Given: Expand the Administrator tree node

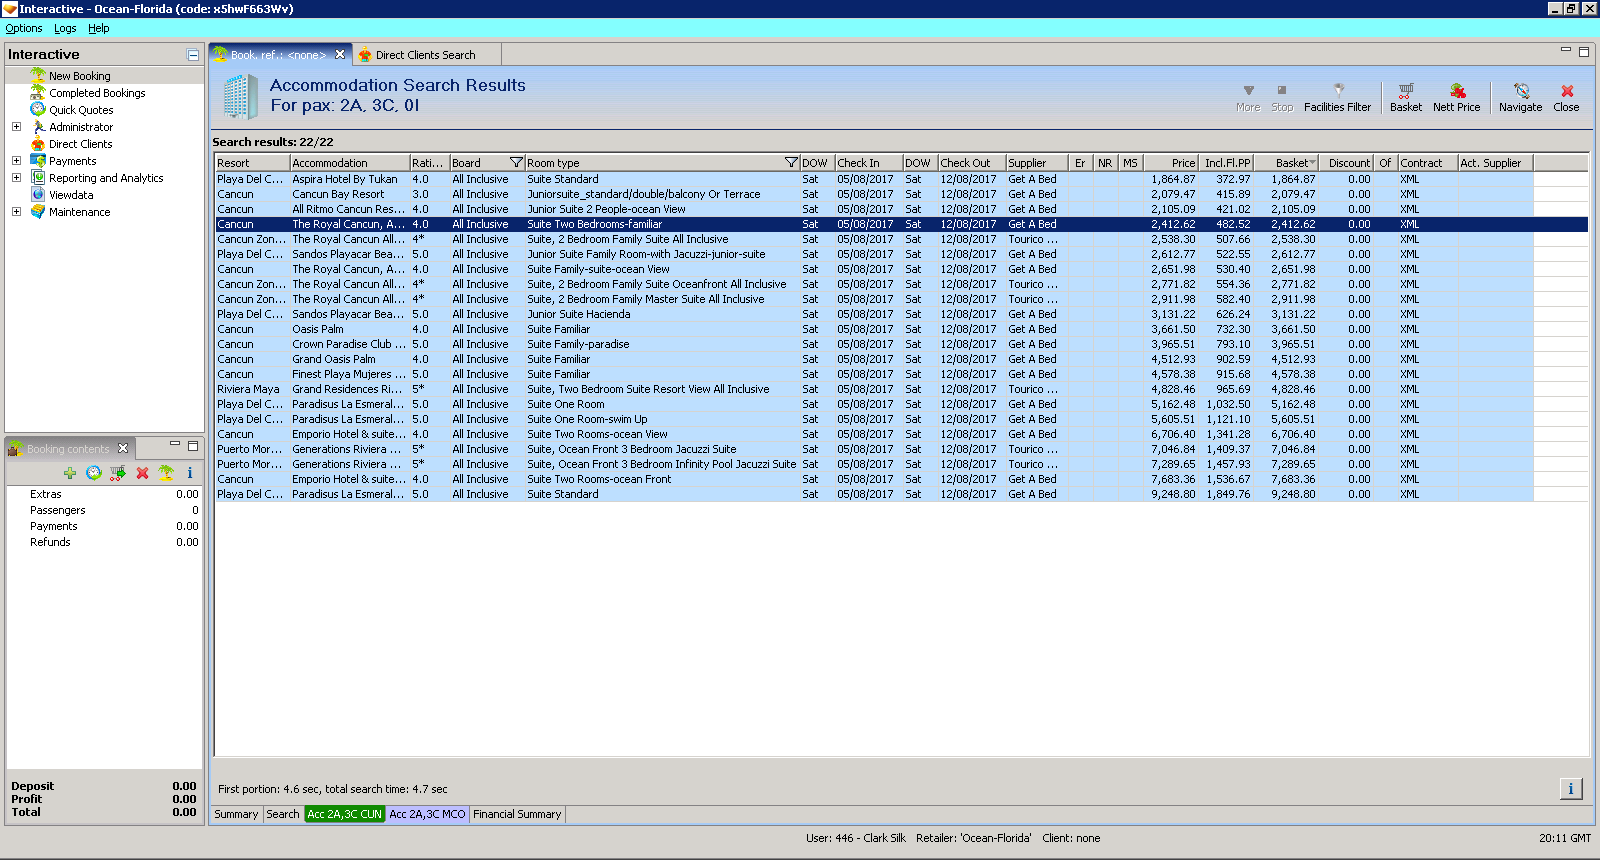Looking at the screenshot, I should (16, 127).
